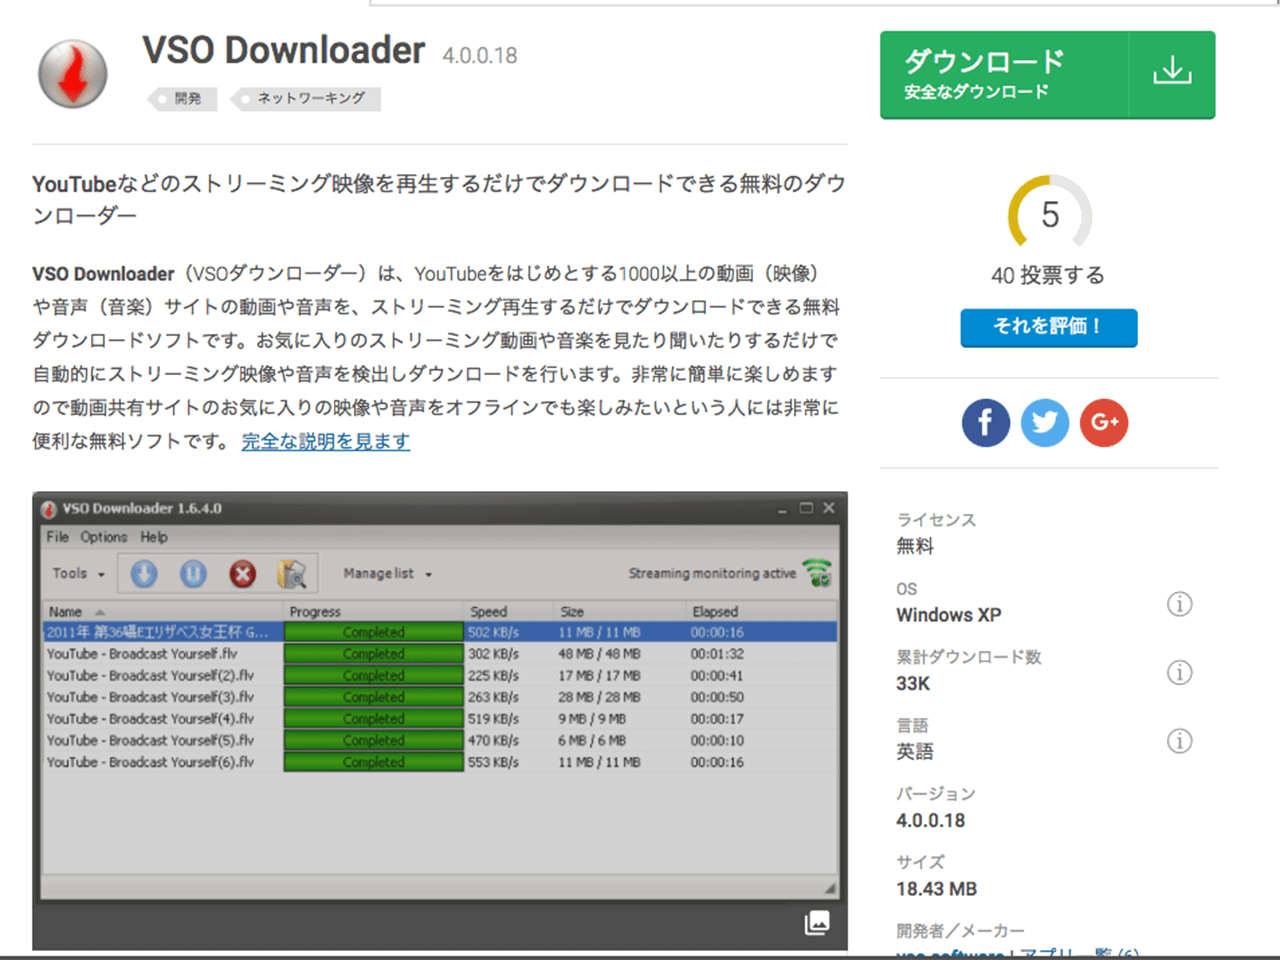Click the info icon beside 33K downloads
This screenshot has width=1280, height=960.
coord(1180,672)
